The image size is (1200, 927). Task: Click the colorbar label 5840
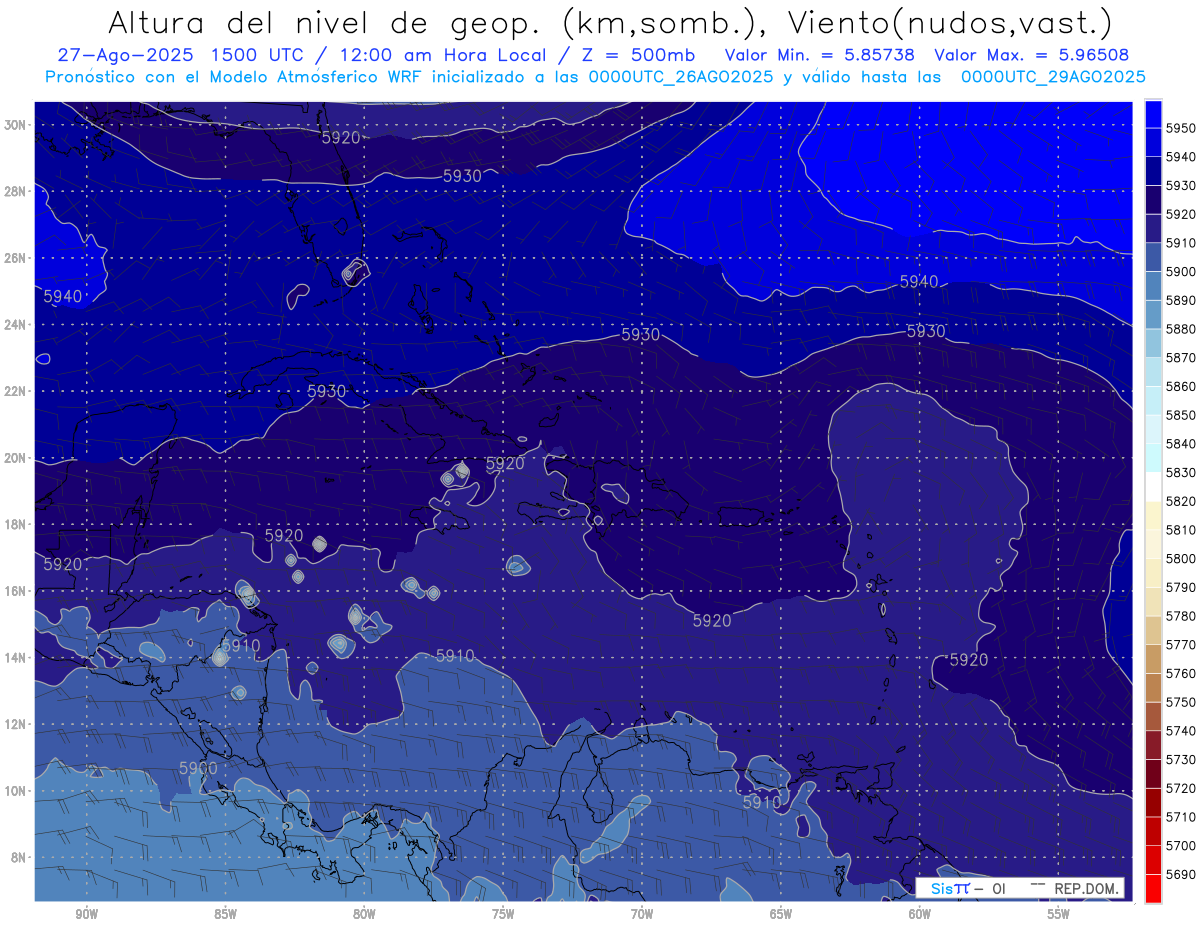1181,444
